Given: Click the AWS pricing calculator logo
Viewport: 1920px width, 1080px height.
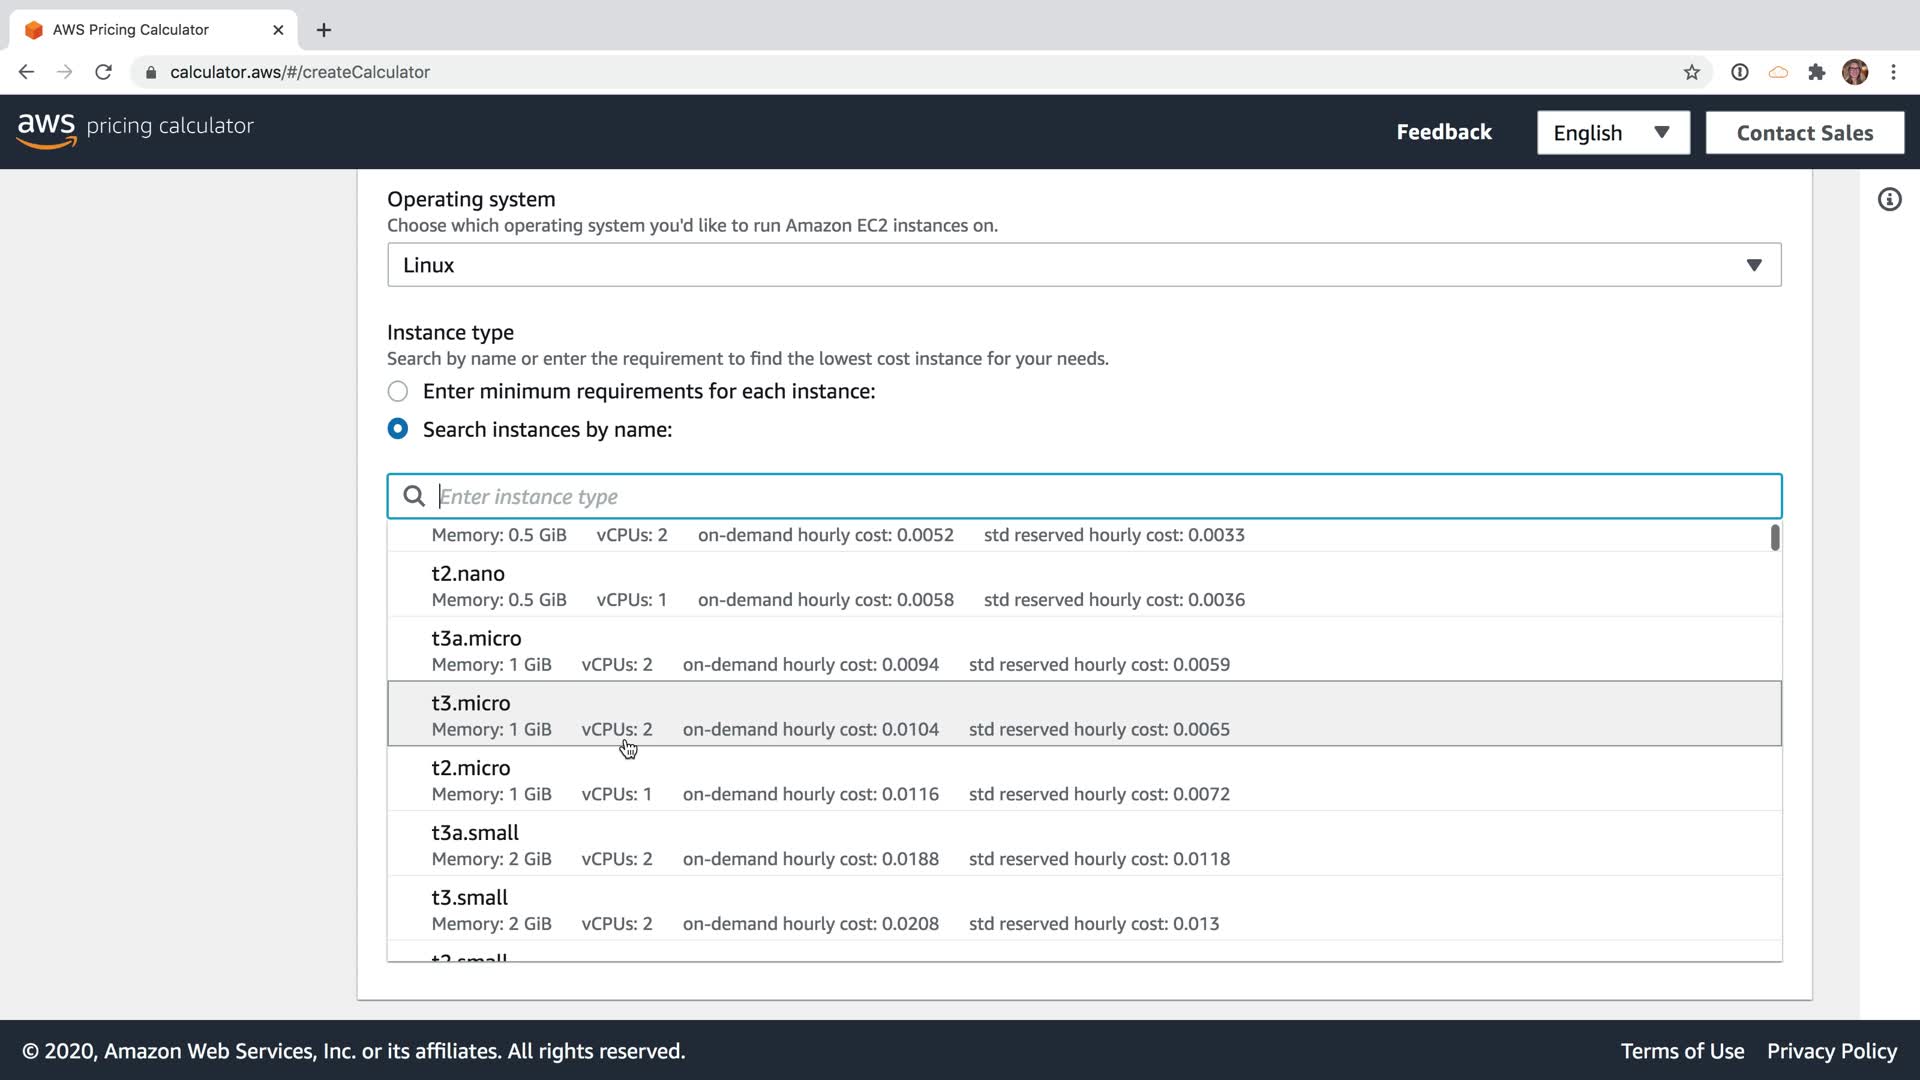Looking at the screenshot, I should coord(135,128).
